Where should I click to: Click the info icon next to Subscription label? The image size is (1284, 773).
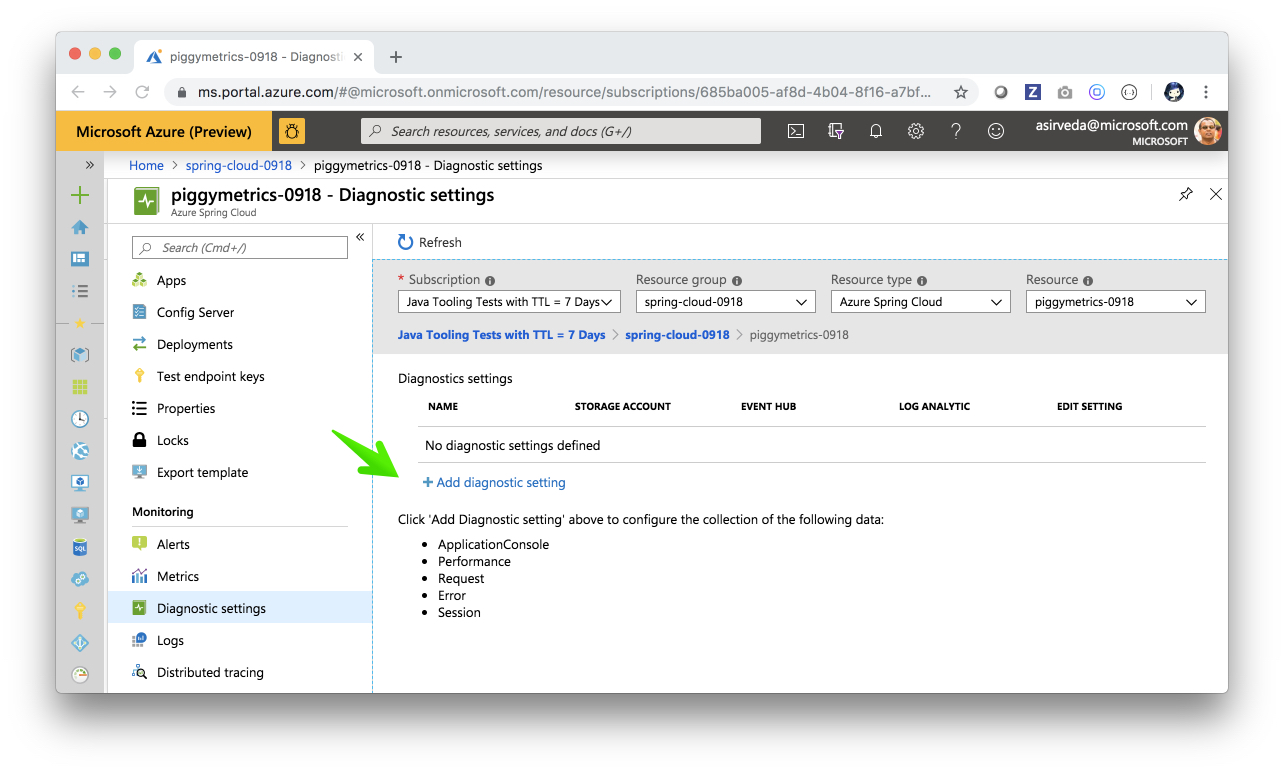[490, 281]
